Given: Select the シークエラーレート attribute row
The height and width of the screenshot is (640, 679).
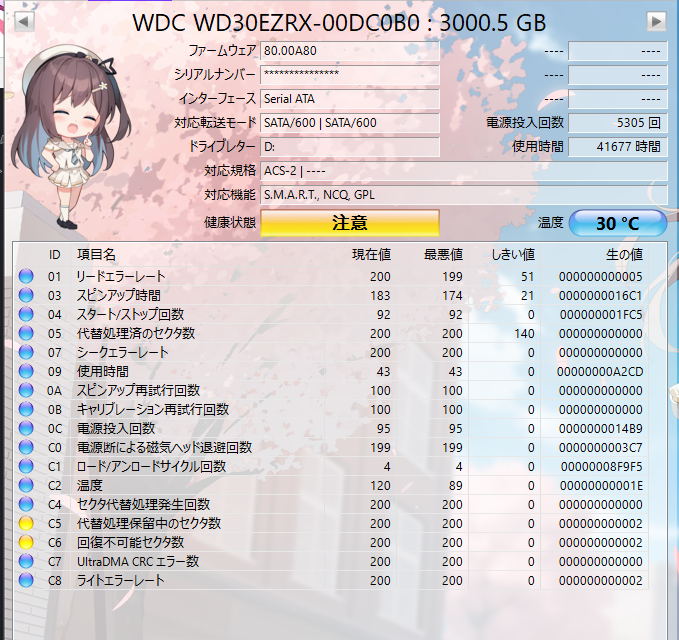Looking at the screenshot, I should tap(331, 352).
